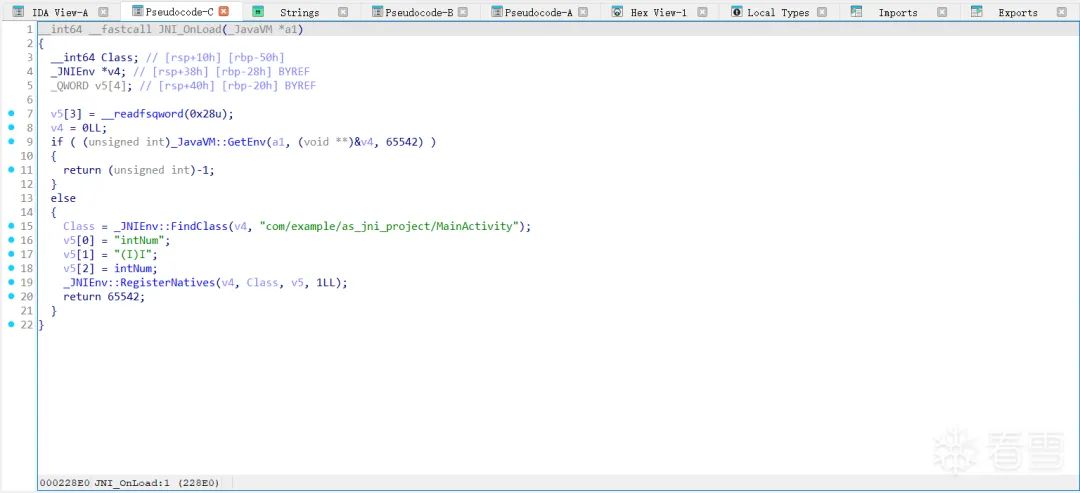Image resolution: width=1080 pixels, height=493 pixels.
Task: Select the Pseudocode-C tab
Action: (179, 12)
